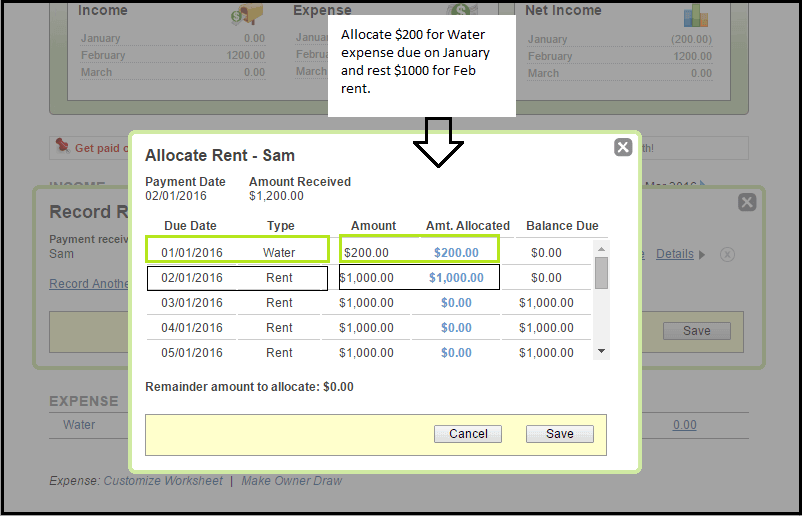Click the Record Another link
Screen dimensions: 802x516
click(x=88, y=284)
